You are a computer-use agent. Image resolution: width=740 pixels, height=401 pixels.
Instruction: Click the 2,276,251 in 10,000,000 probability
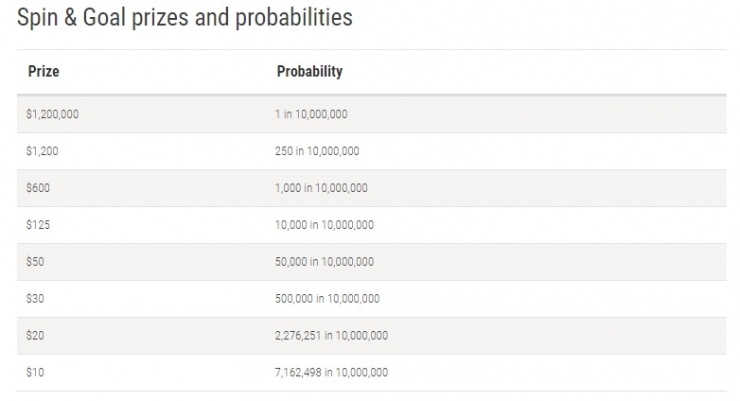(x=331, y=335)
